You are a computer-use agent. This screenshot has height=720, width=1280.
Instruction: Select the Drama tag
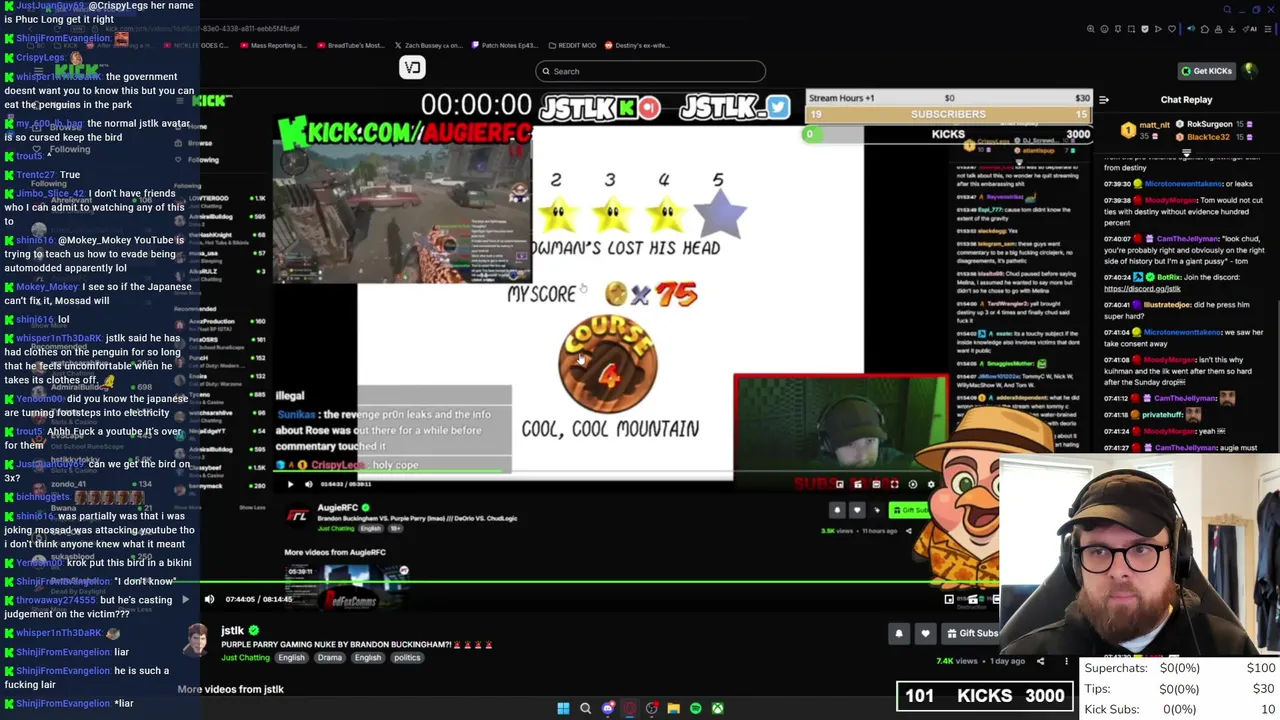[330, 658]
